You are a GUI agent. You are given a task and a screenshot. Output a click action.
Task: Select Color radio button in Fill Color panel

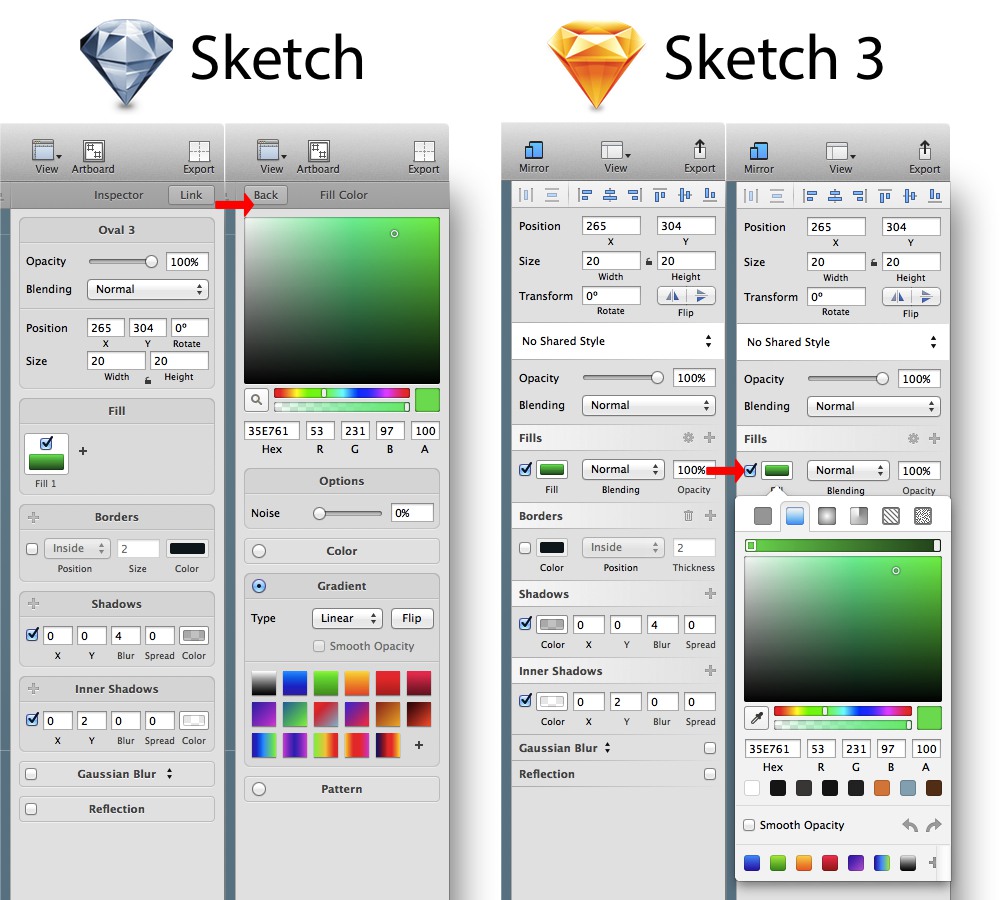(259, 551)
